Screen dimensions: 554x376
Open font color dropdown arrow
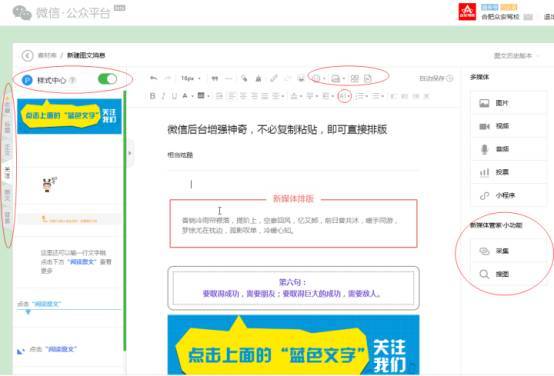(192, 96)
